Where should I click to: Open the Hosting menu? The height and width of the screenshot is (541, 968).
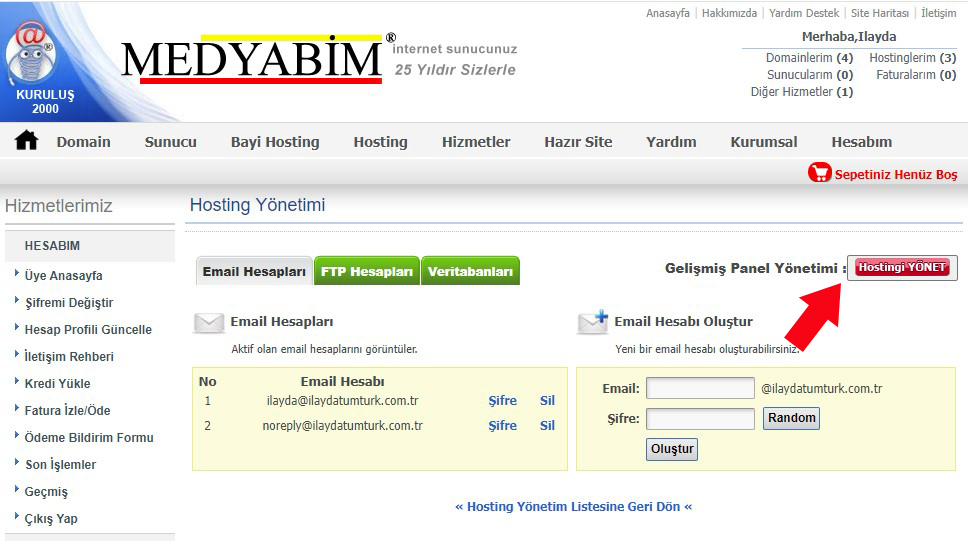[380, 142]
